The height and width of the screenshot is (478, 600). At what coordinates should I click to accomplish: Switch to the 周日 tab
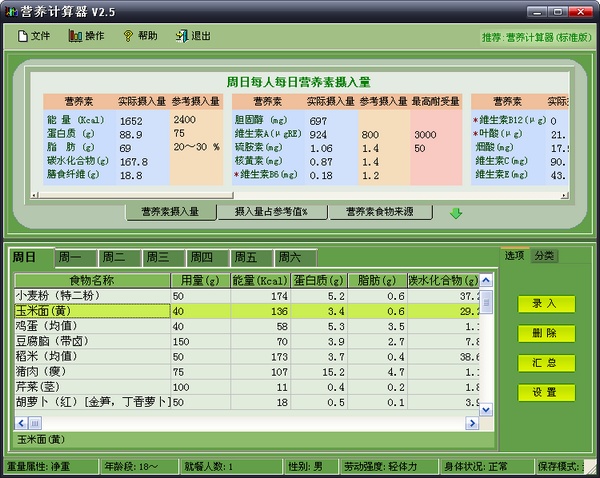pyautogui.click(x=31, y=257)
